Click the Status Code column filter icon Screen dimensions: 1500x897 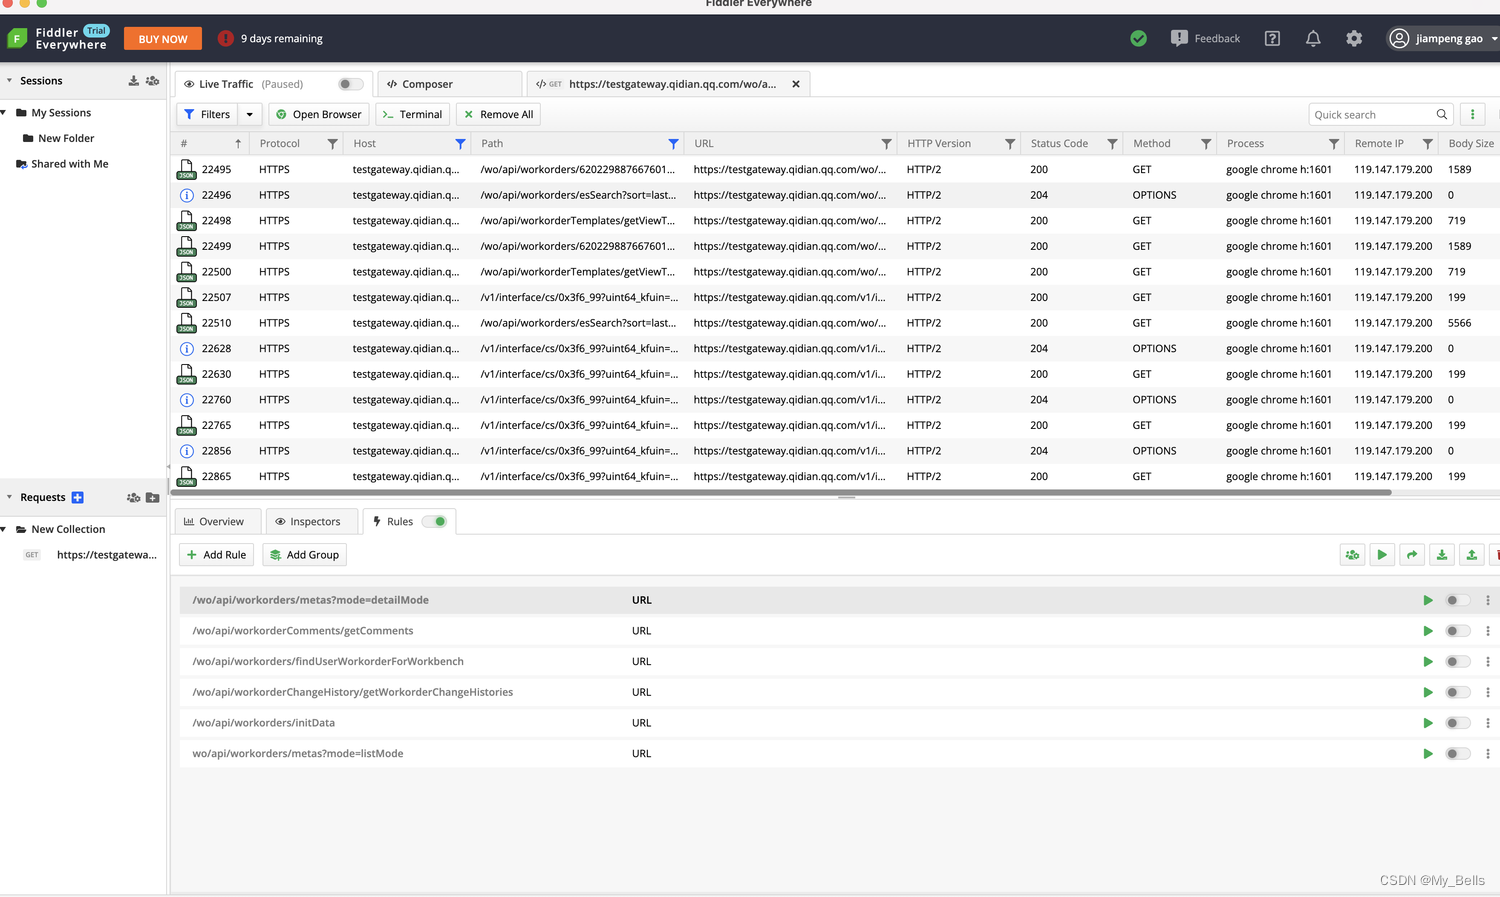1112,144
